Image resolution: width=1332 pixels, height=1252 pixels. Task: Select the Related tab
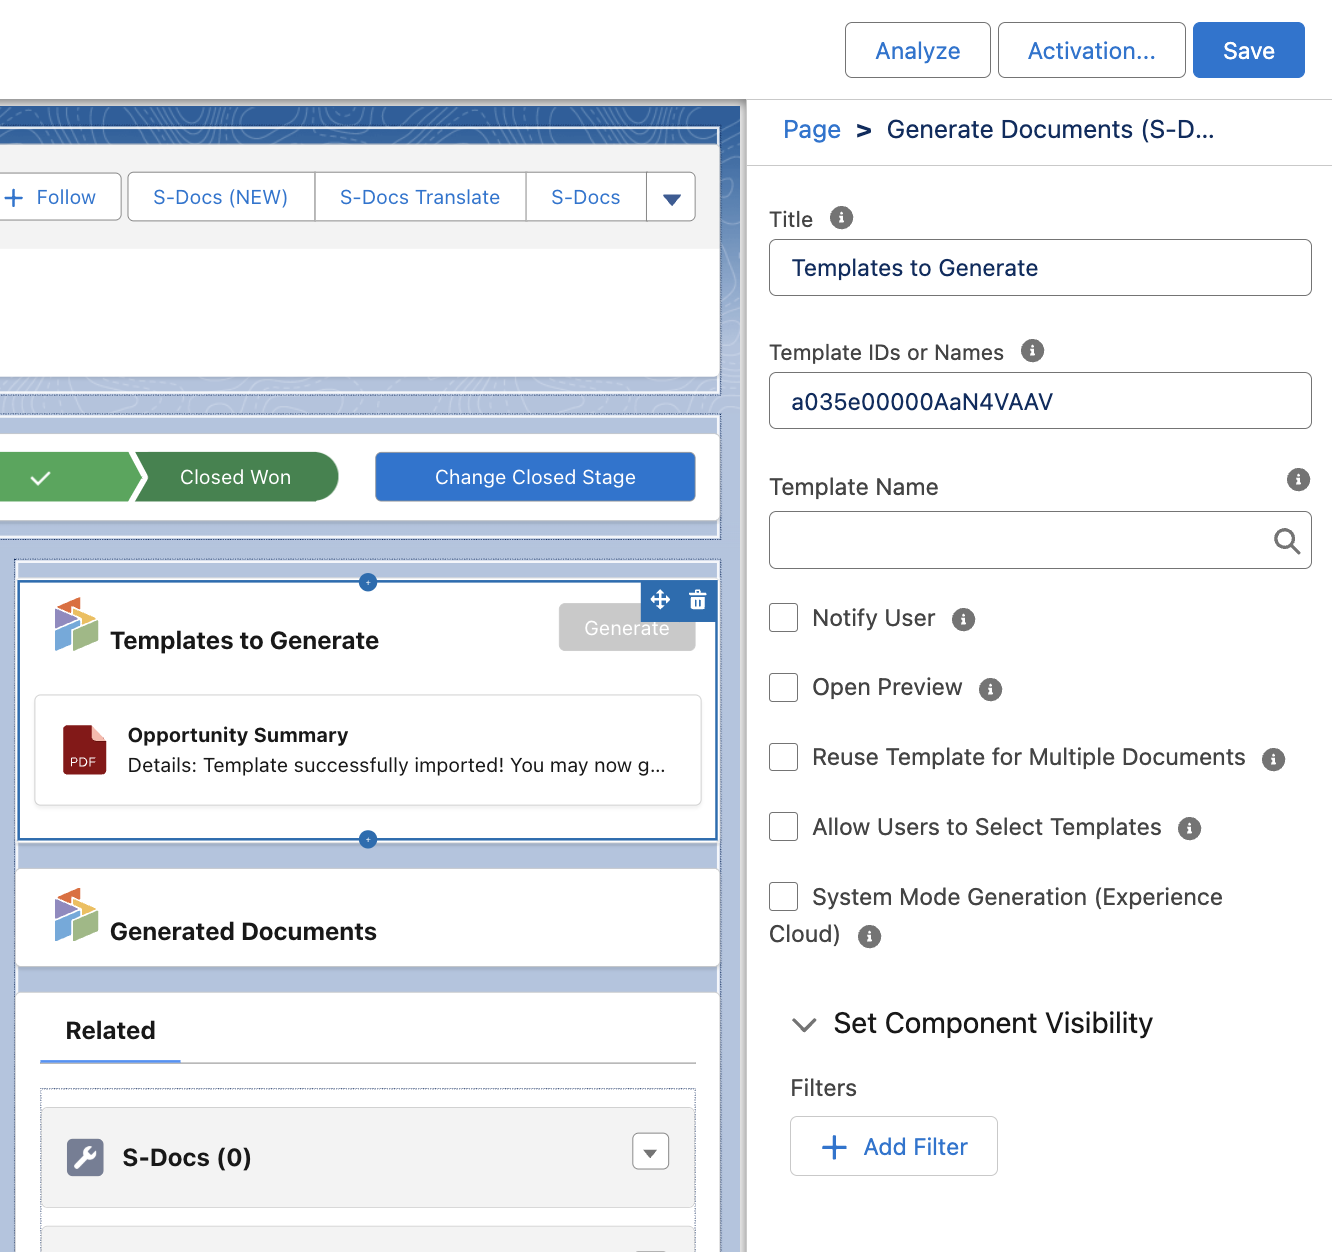110,1030
